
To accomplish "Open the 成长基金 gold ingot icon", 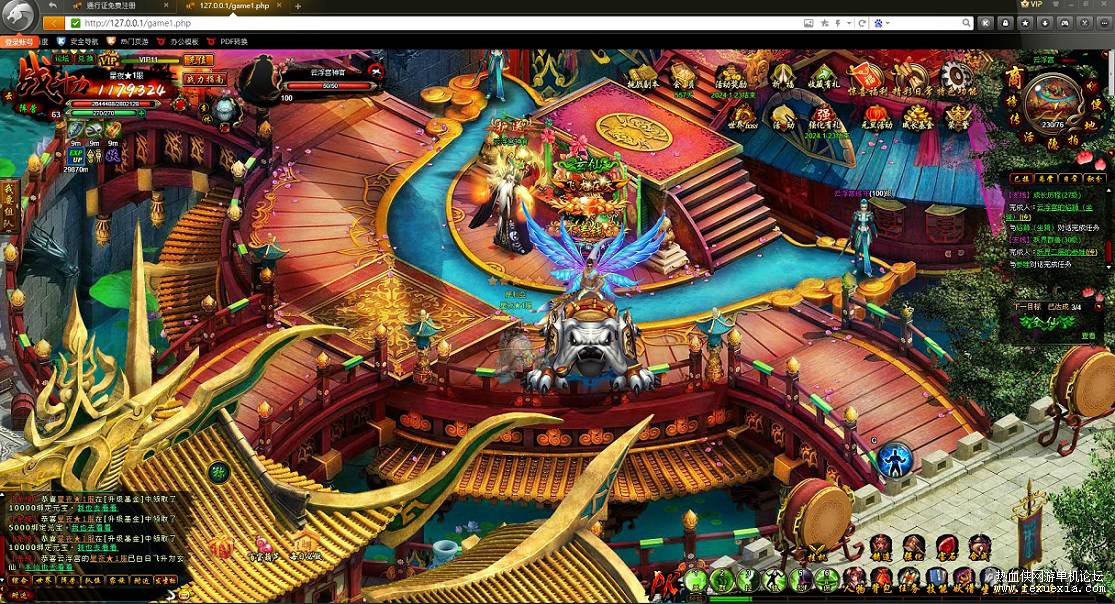I will [x=917, y=117].
